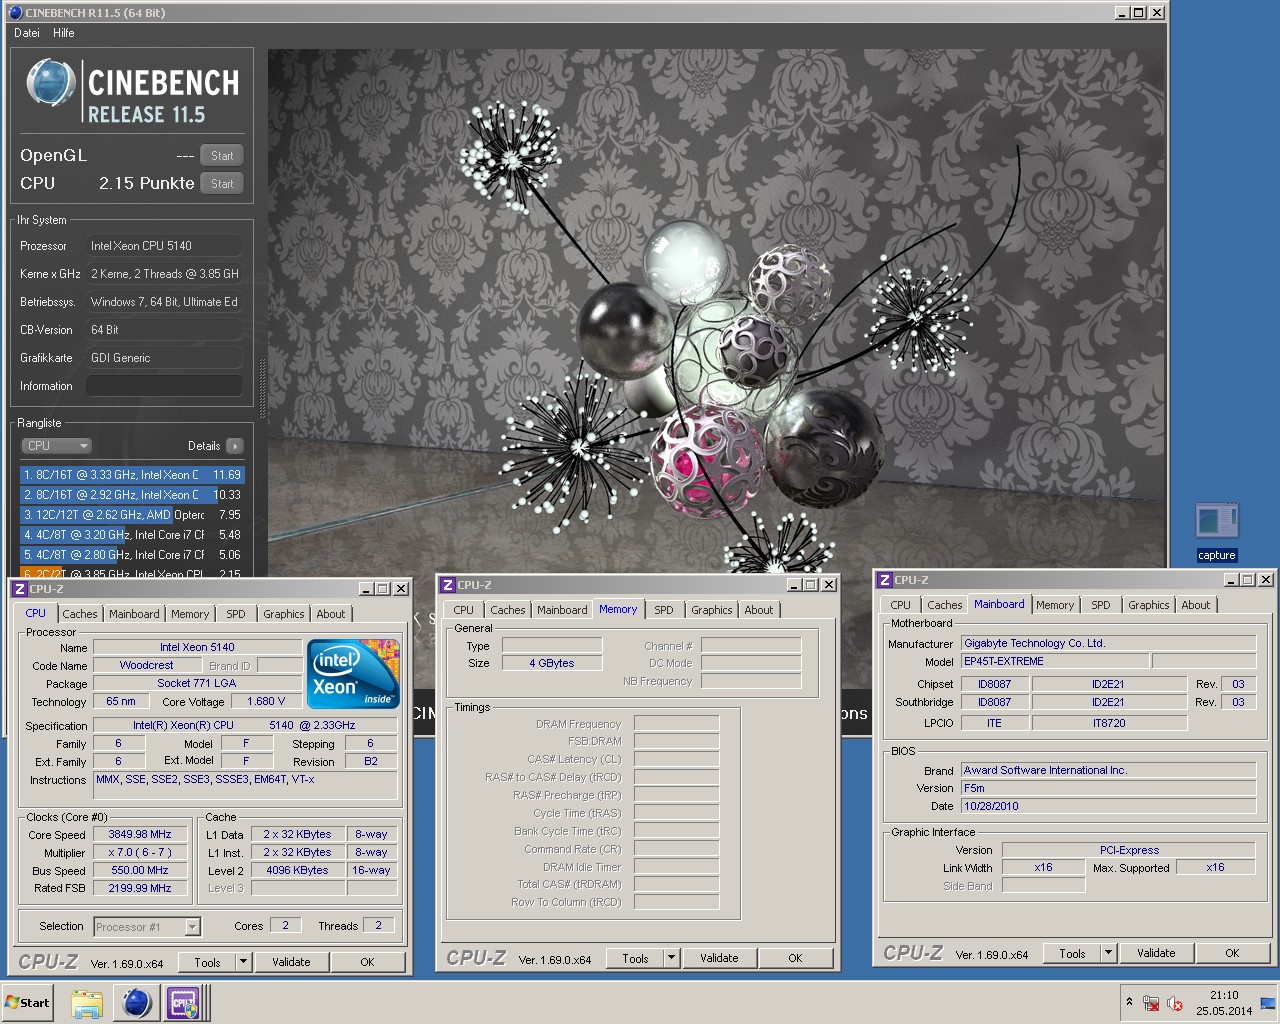Click the Size field showing 4 GBytes
This screenshot has height=1024, width=1280.
tap(552, 663)
